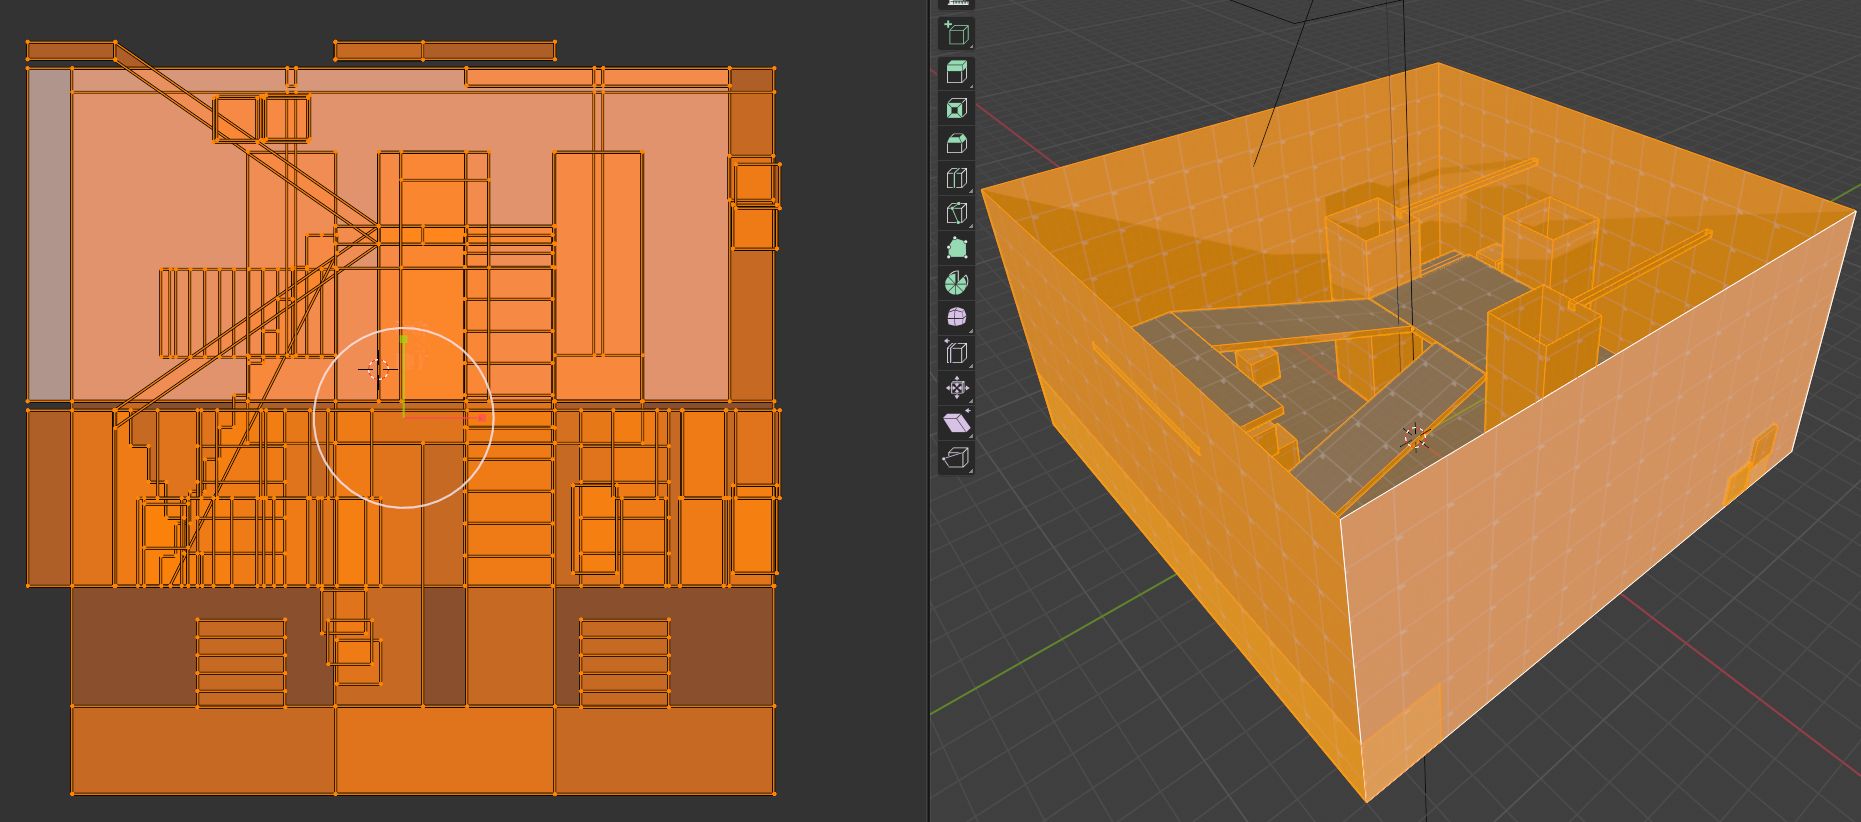This screenshot has height=822, width=1861.
Task: Select the Shrink/Fatten tool
Action: pyautogui.click(x=956, y=388)
